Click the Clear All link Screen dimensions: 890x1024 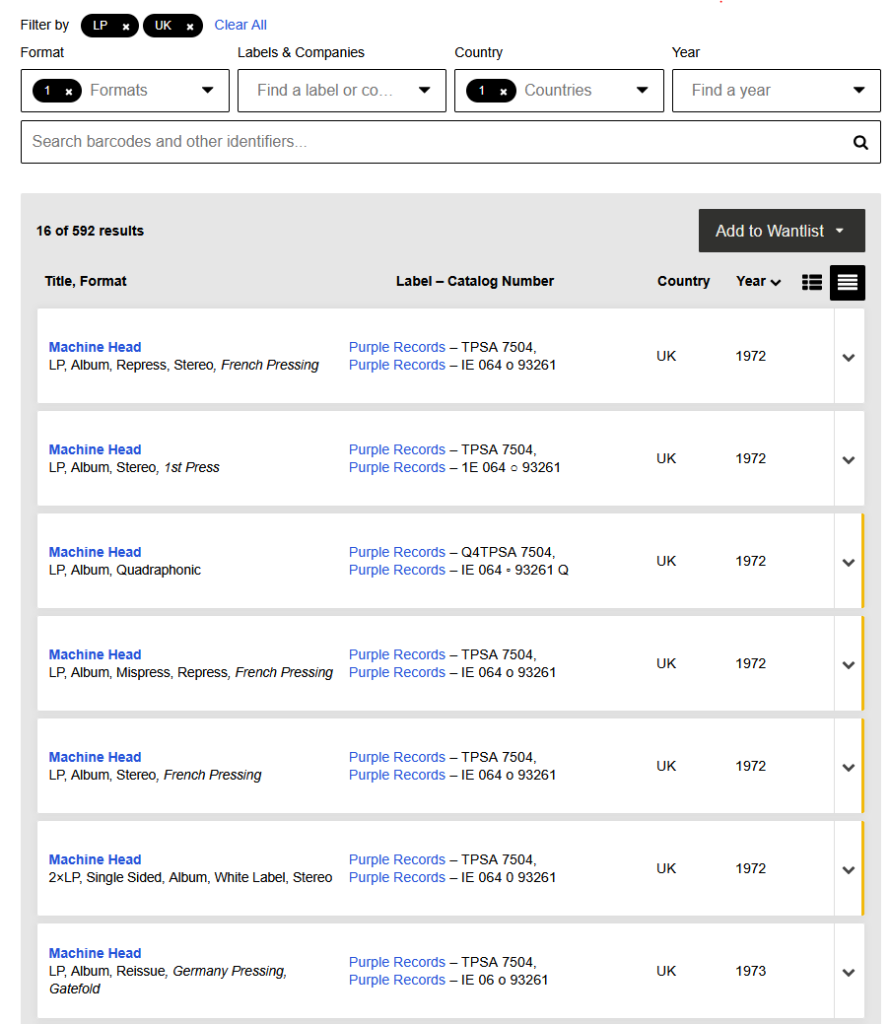click(240, 25)
